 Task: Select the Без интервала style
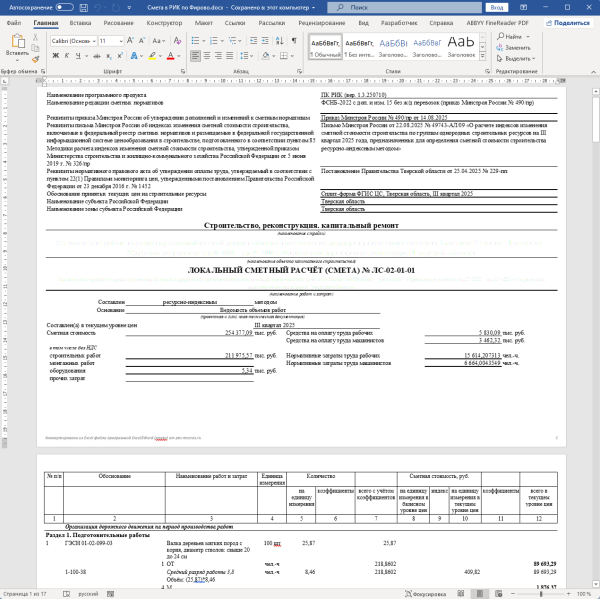(359, 47)
